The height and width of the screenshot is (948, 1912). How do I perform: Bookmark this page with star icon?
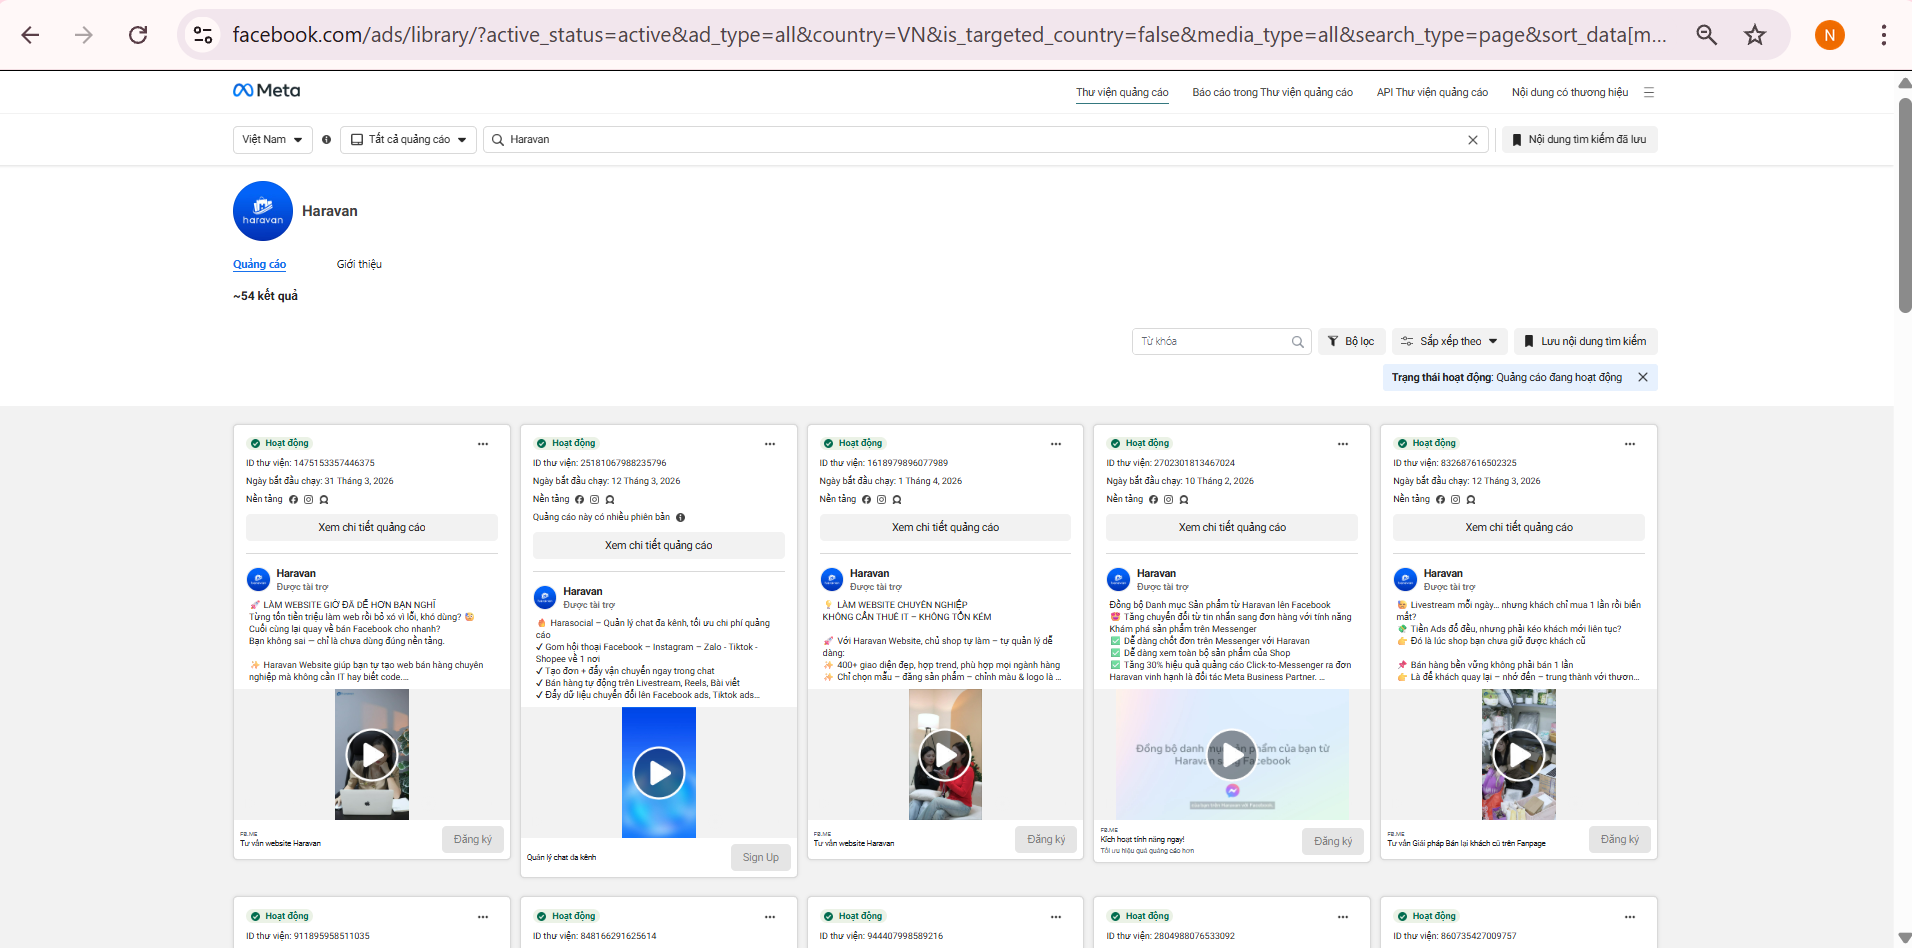click(1755, 35)
